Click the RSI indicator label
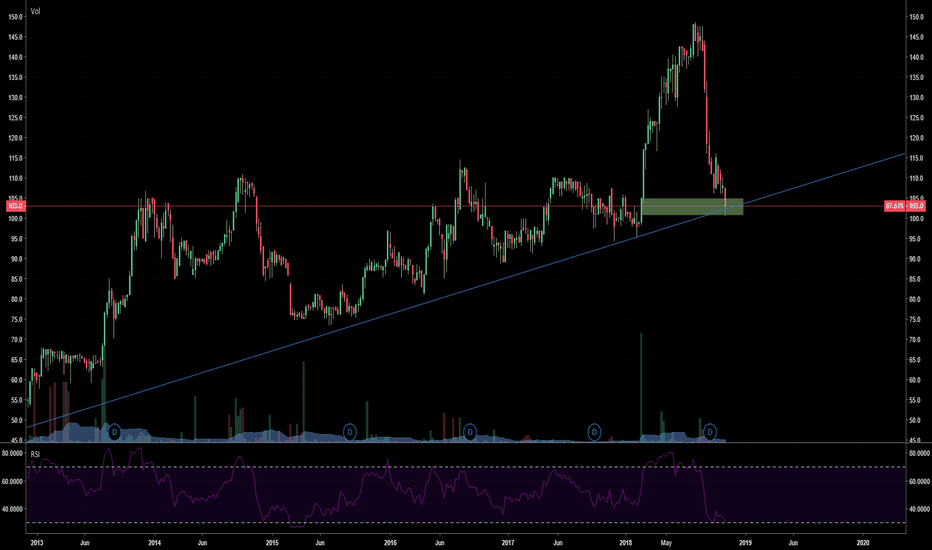 click(x=35, y=454)
